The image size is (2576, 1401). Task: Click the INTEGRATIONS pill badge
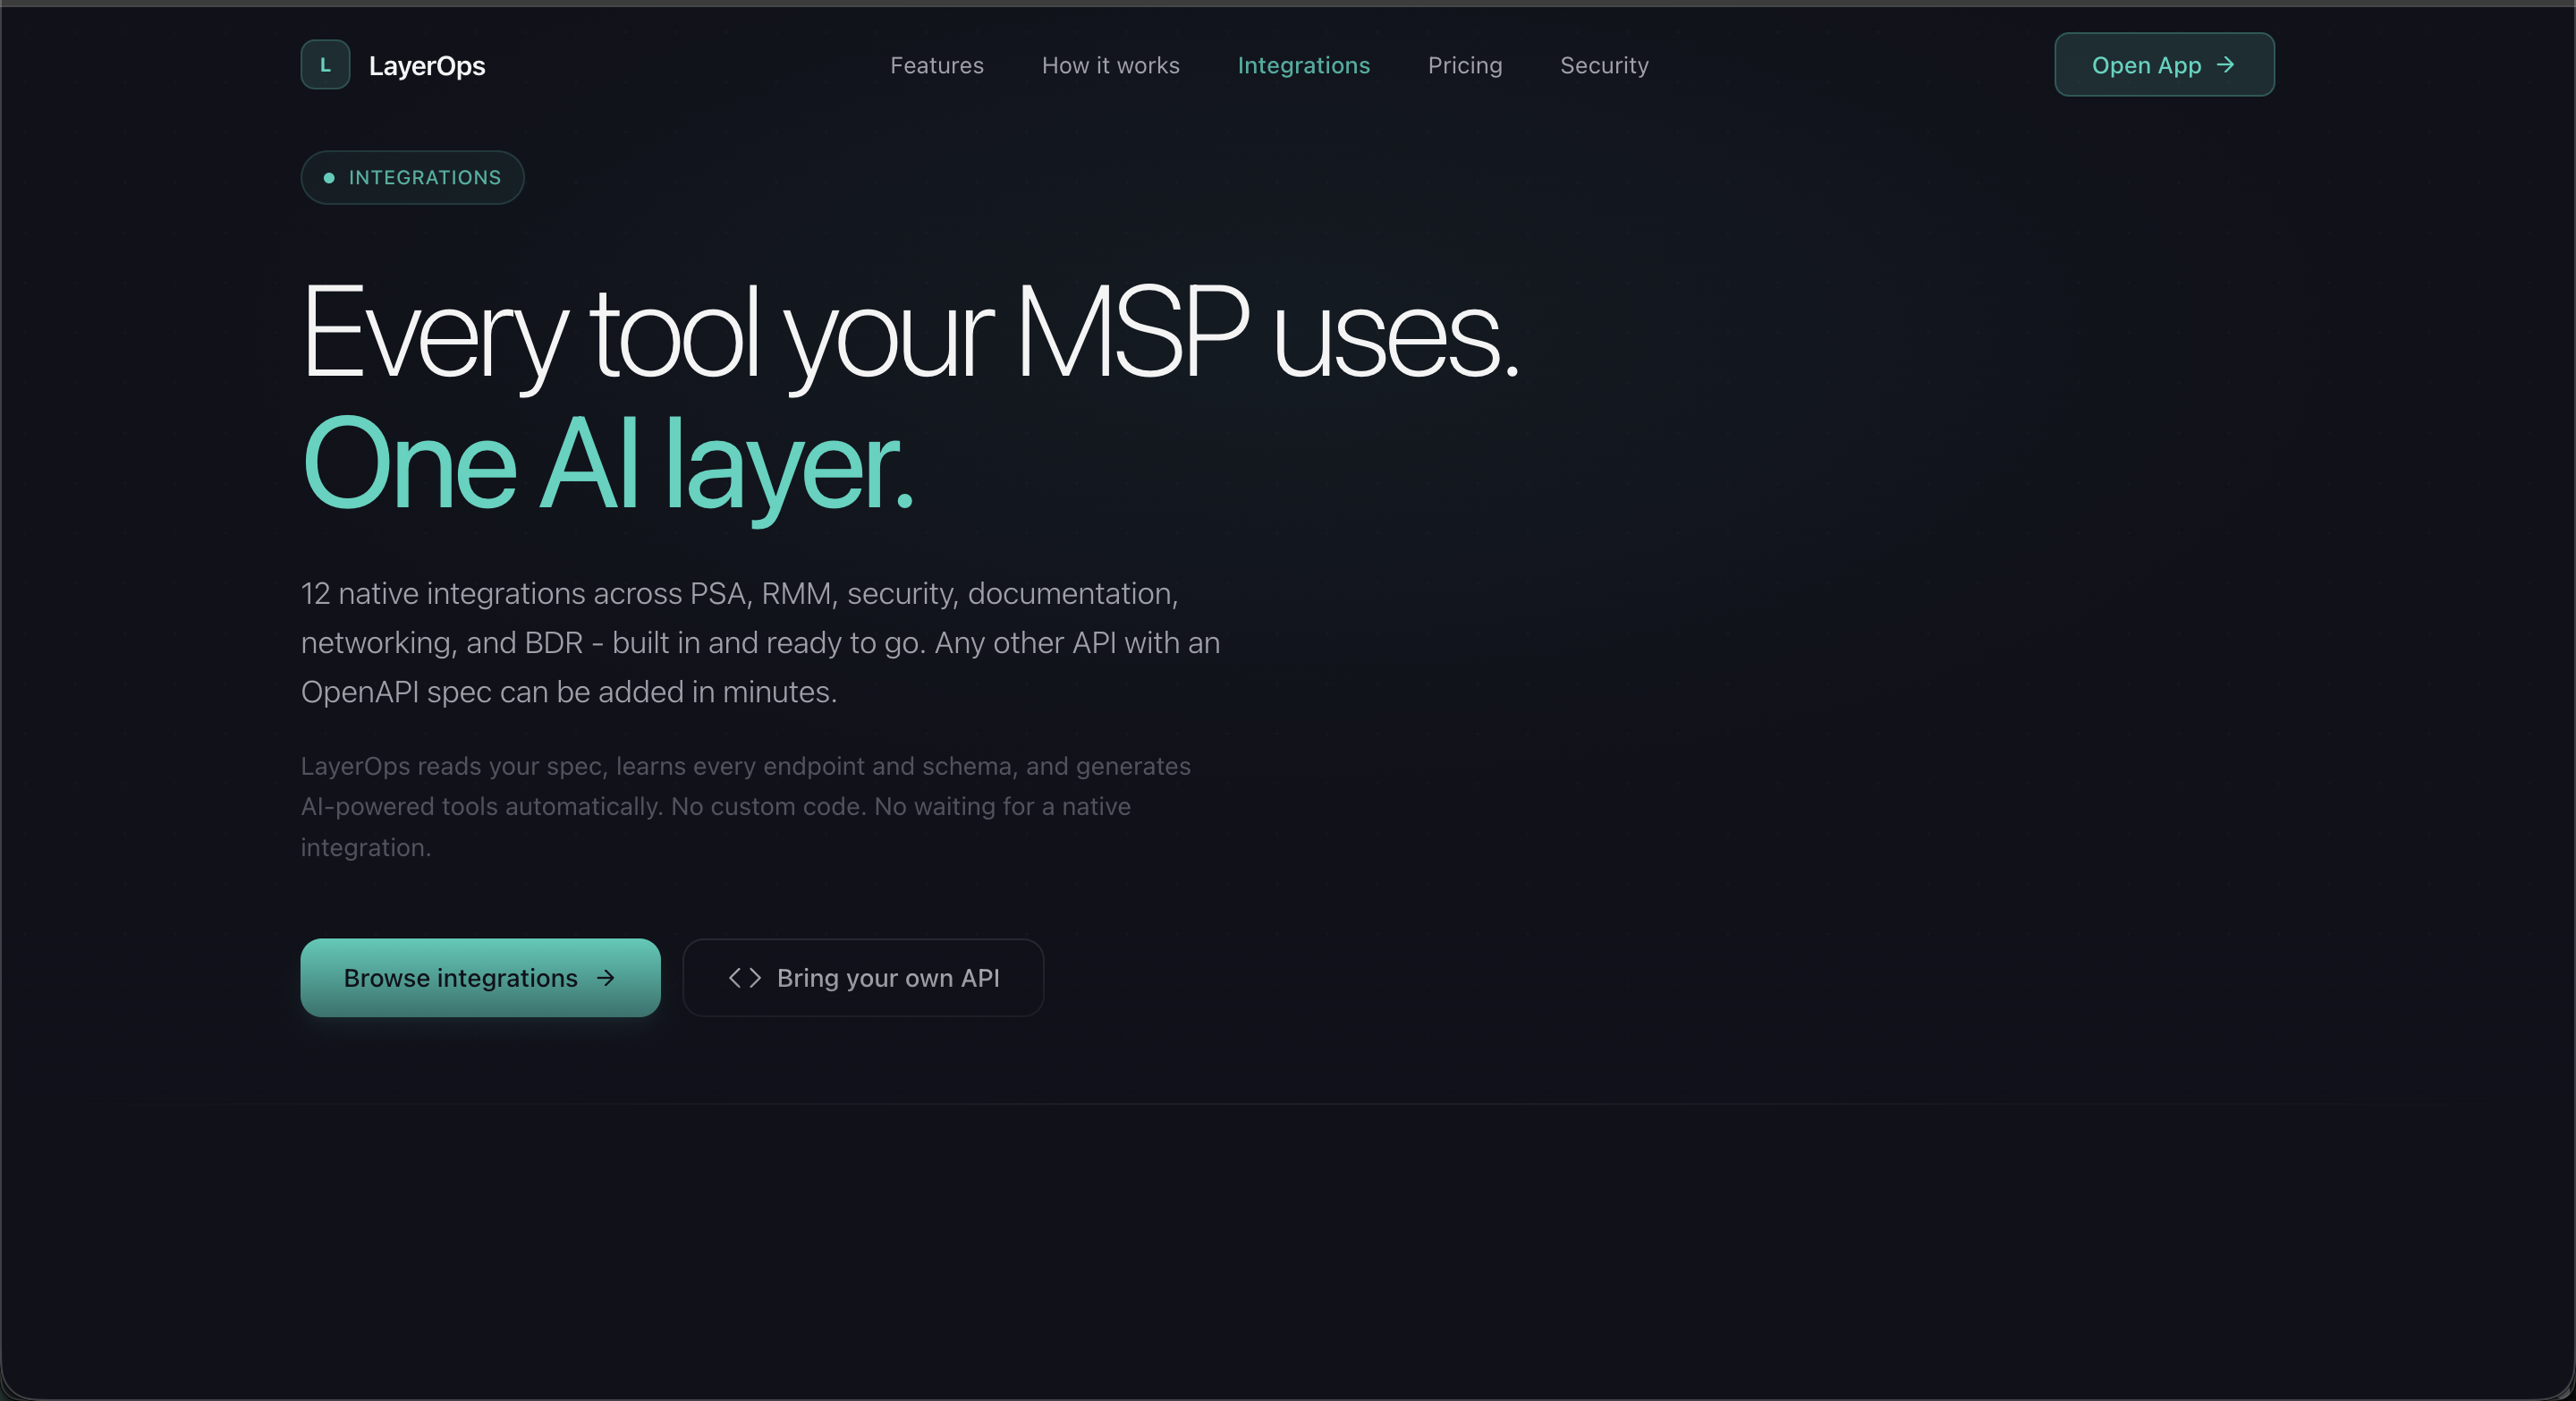(x=411, y=178)
